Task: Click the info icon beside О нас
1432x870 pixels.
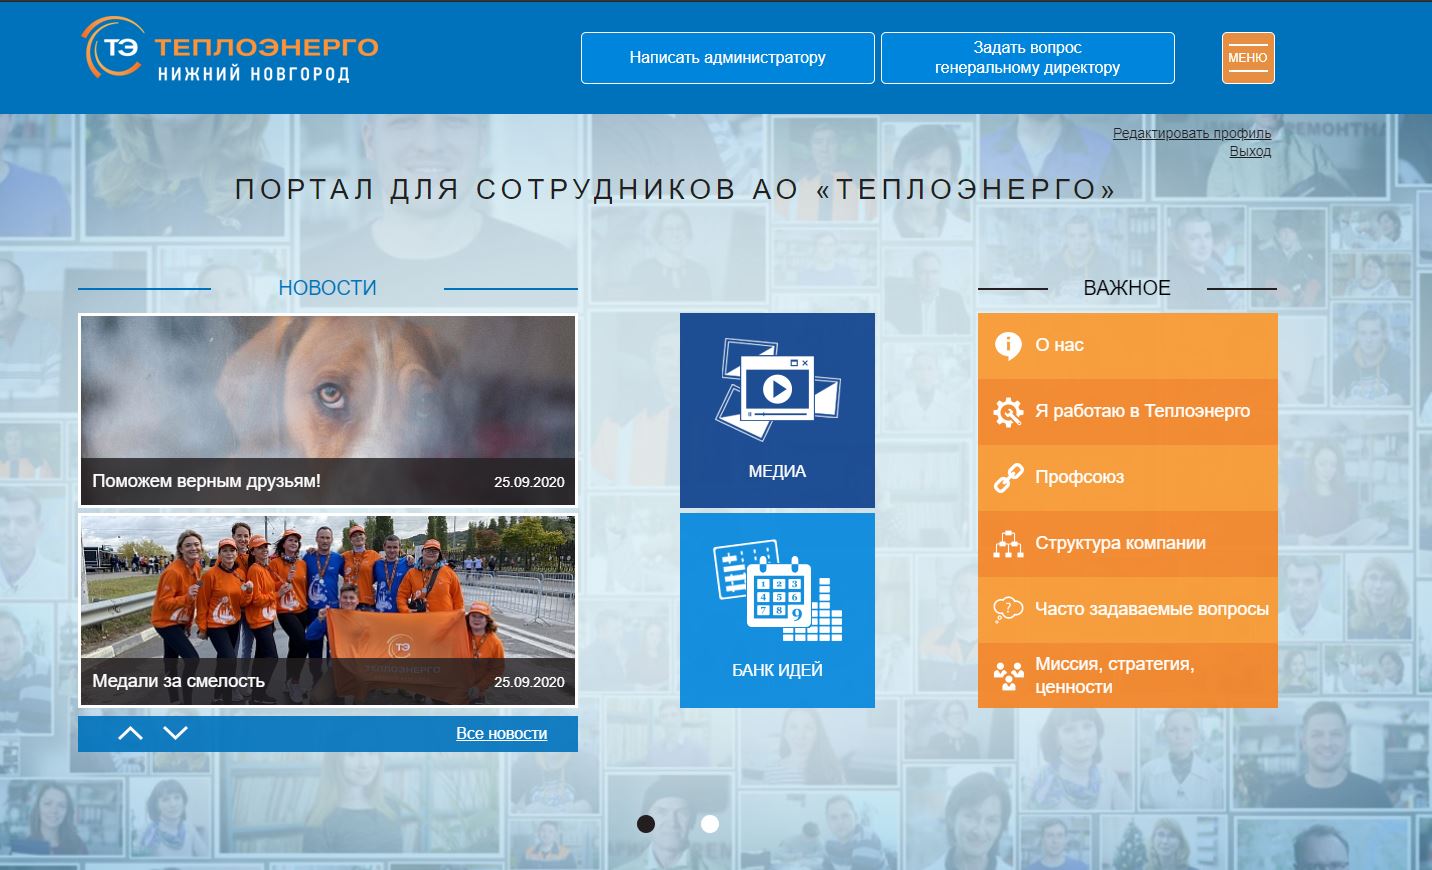Action: point(1008,346)
